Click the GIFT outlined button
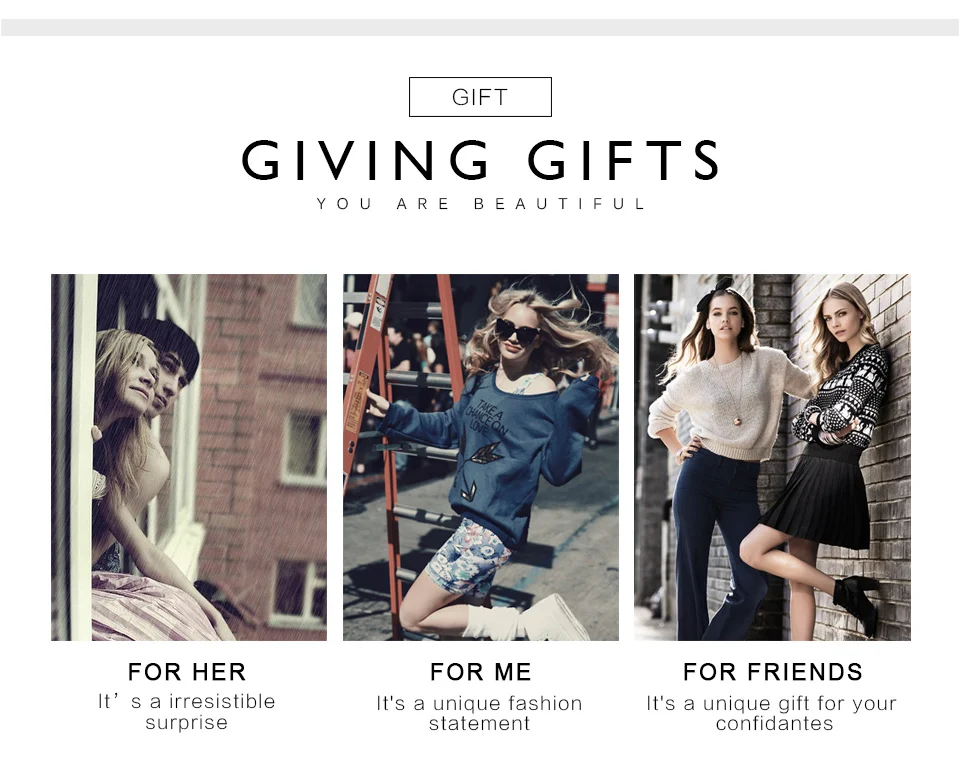The height and width of the screenshot is (763, 960). click(x=480, y=97)
